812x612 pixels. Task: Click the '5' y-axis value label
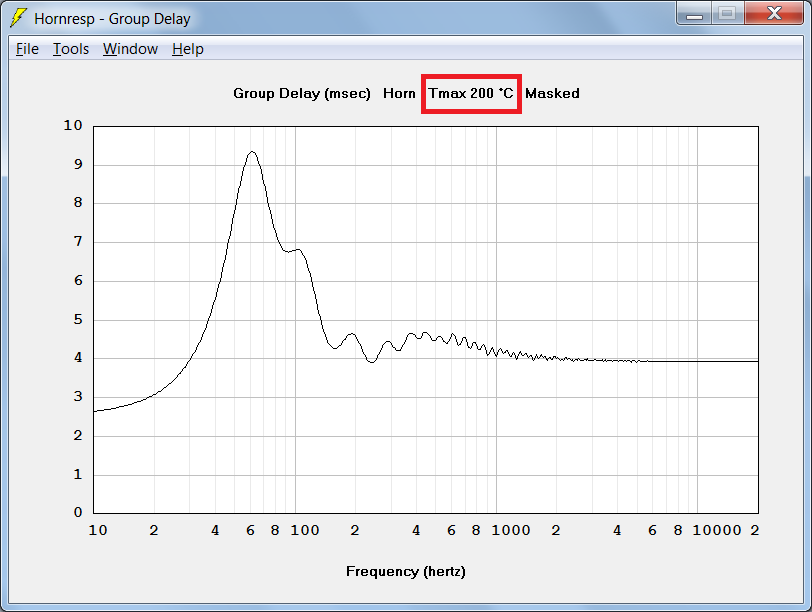[78, 319]
